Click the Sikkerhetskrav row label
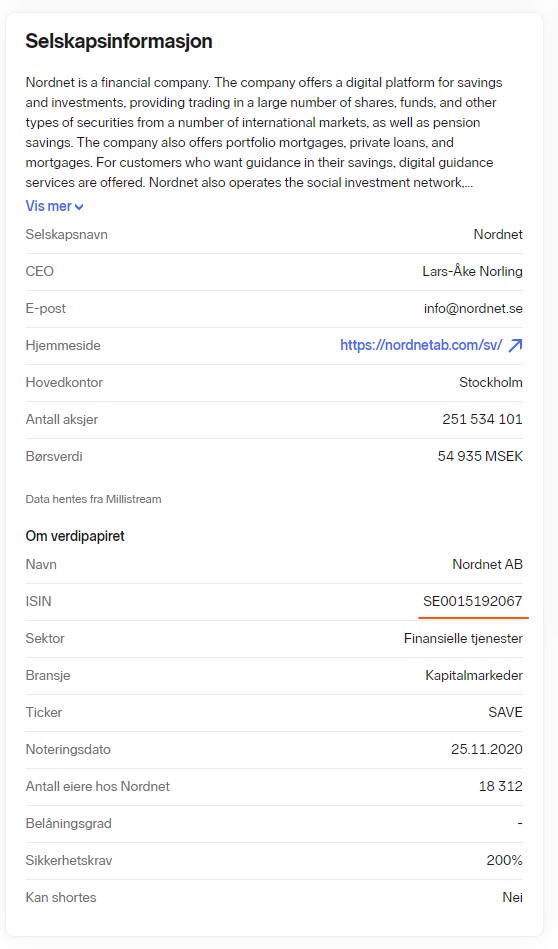Image resolution: width=558 pixels, height=949 pixels. click(69, 860)
